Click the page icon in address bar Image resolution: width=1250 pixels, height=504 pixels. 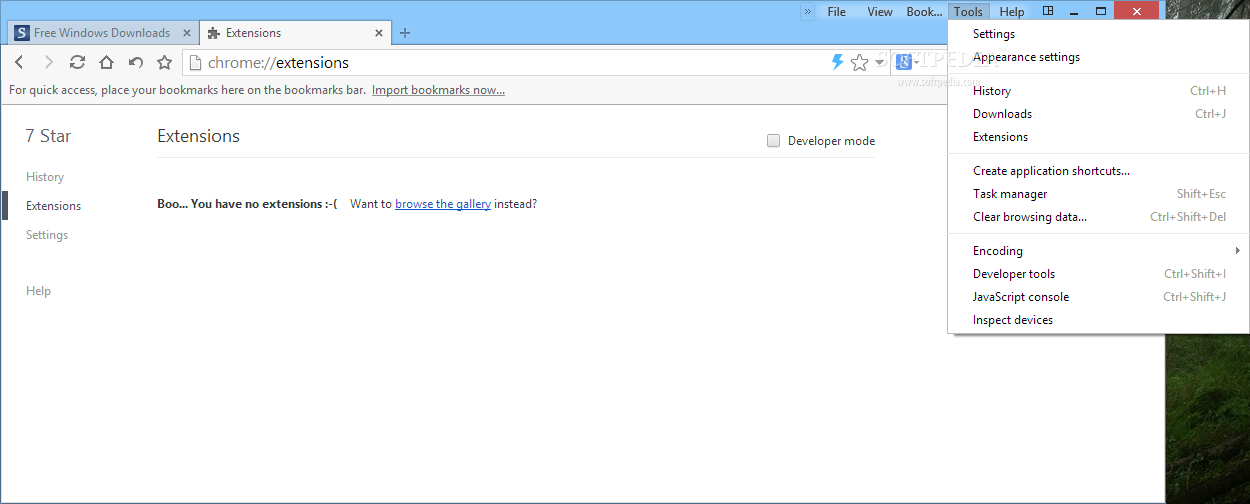195,62
